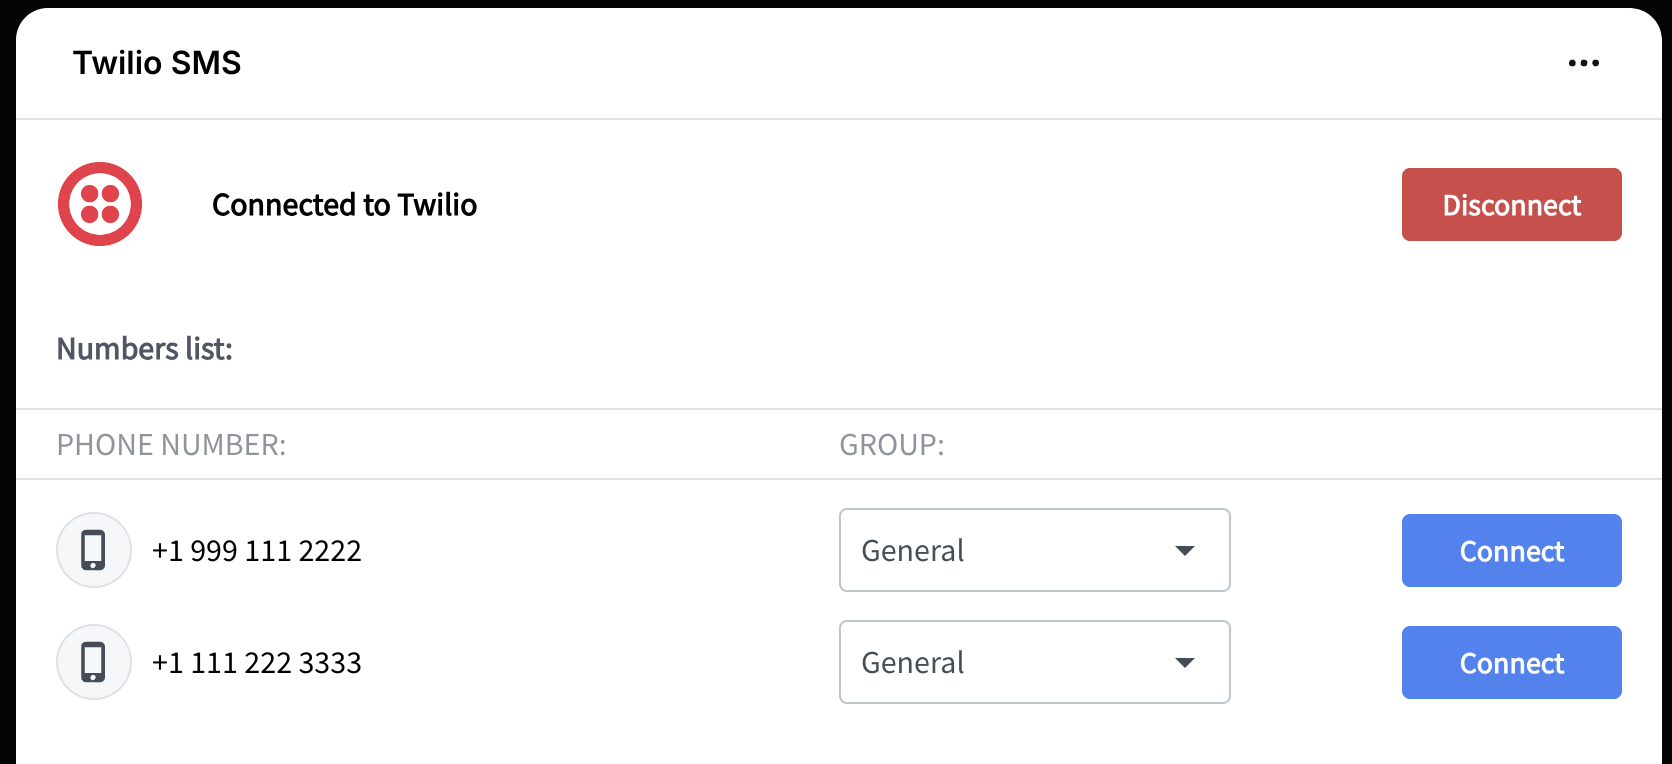Click the Numbers list heading

coord(144,349)
